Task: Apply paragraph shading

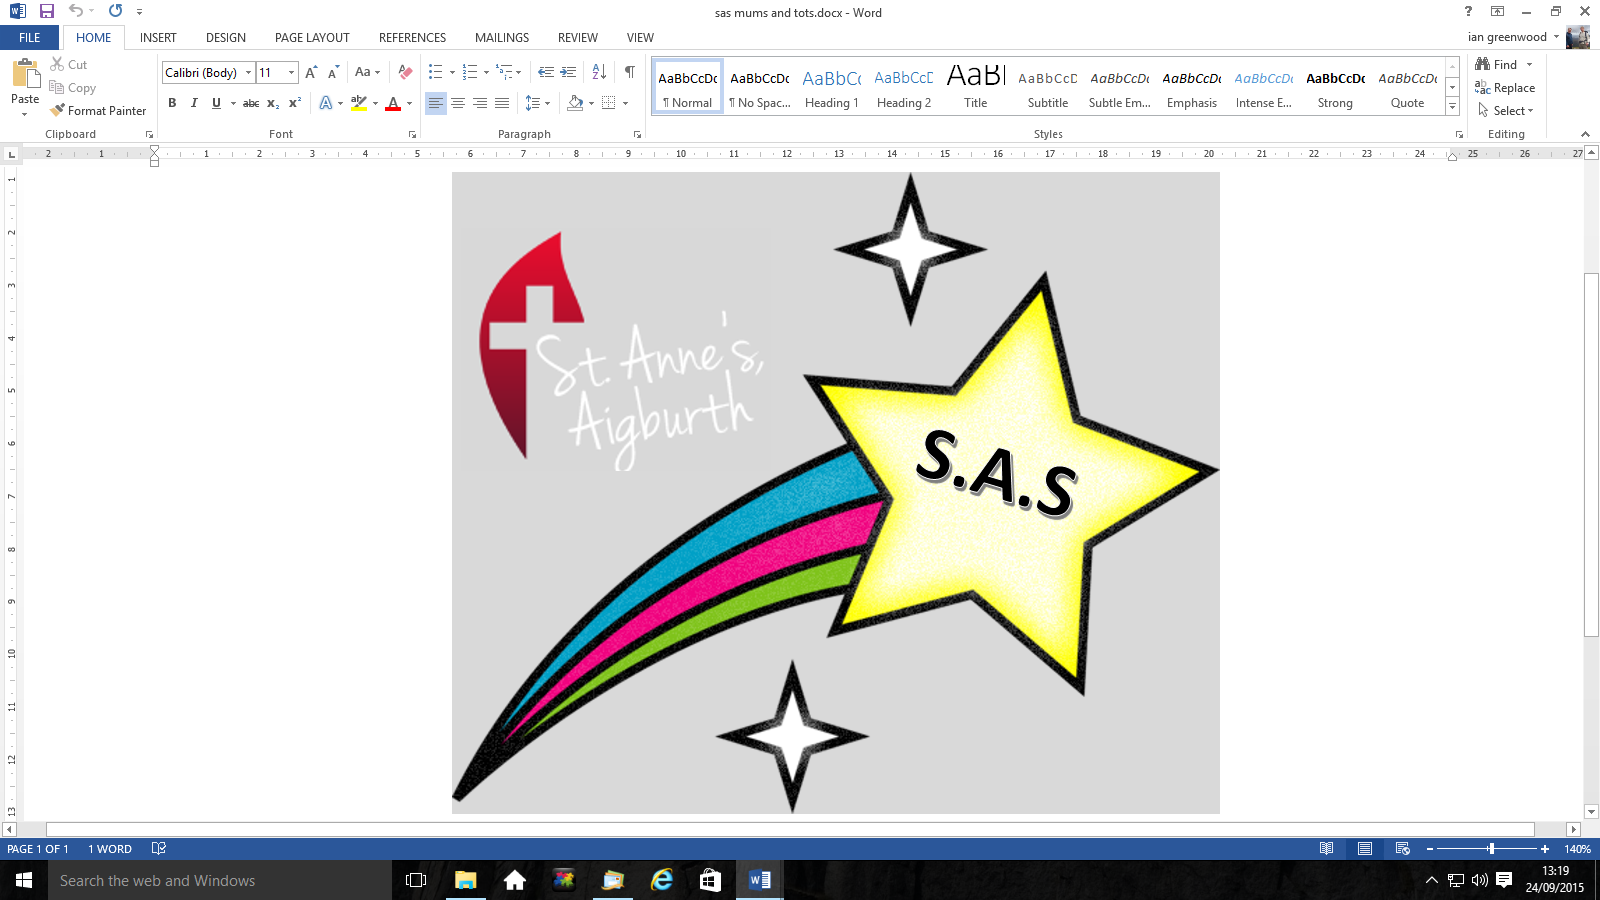Action: [575, 103]
